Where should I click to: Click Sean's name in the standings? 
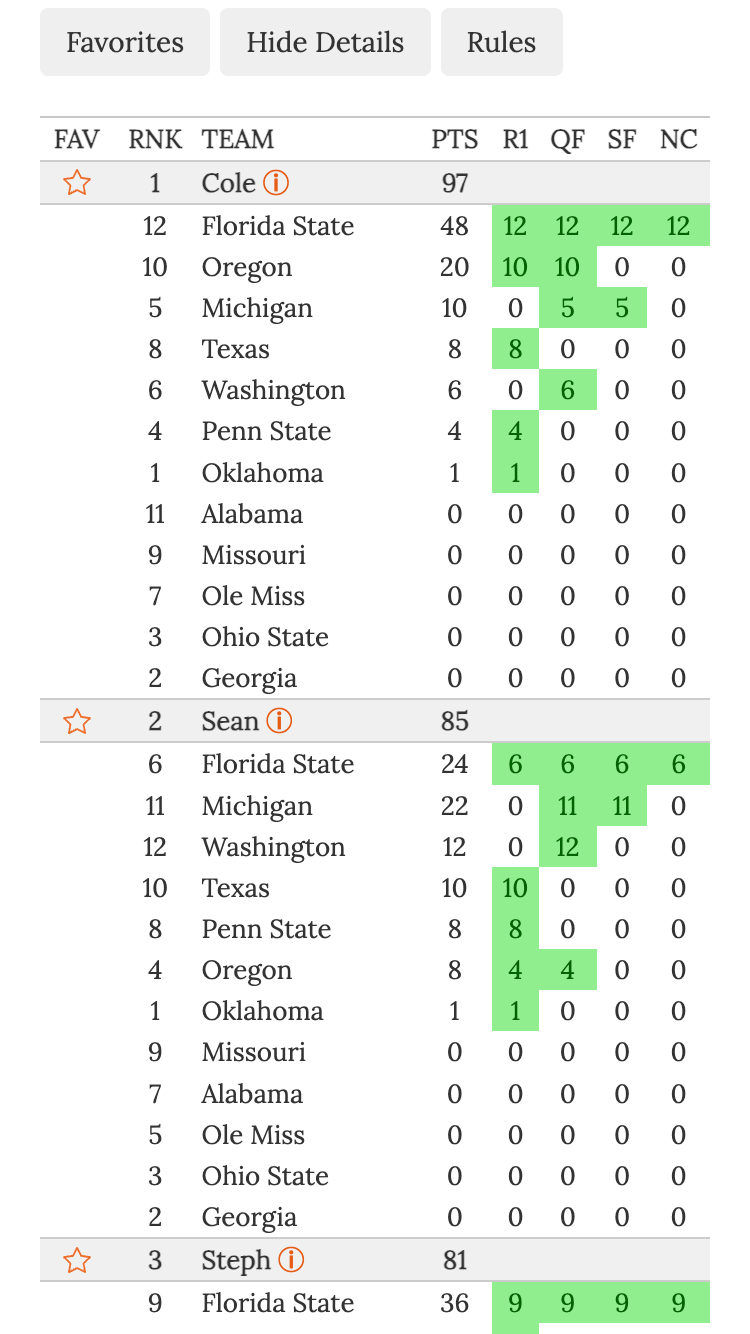tap(230, 721)
